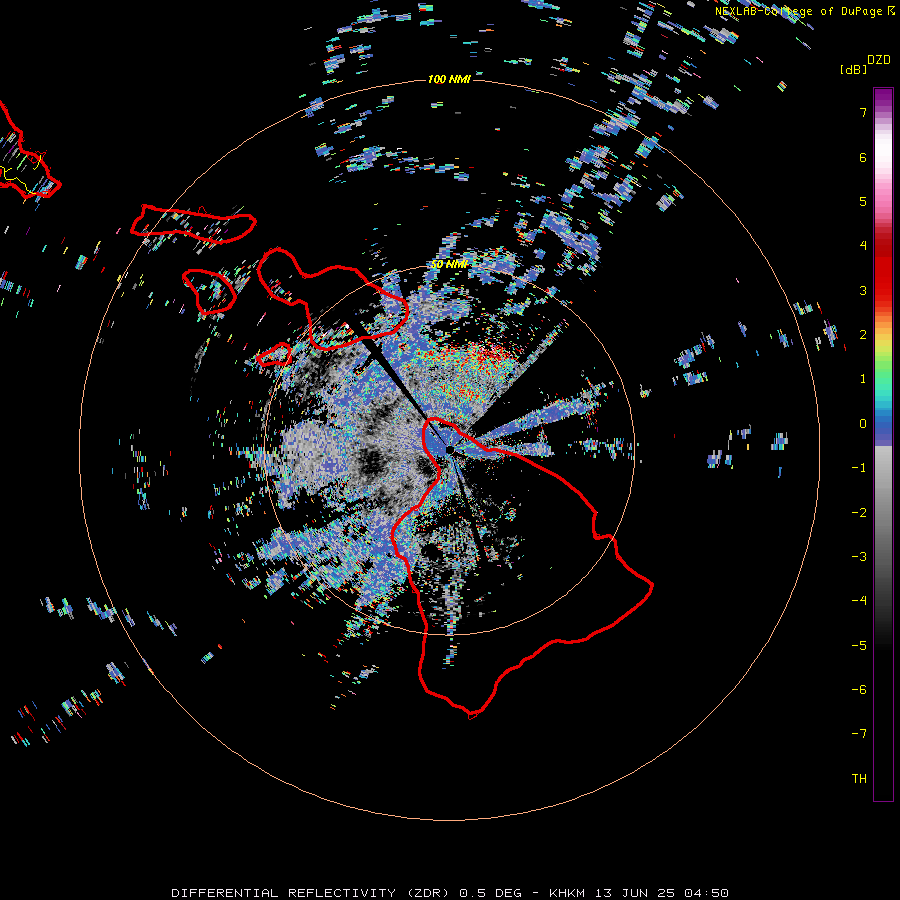Click the 6 value on the scale

pyautogui.click(x=863, y=157)
